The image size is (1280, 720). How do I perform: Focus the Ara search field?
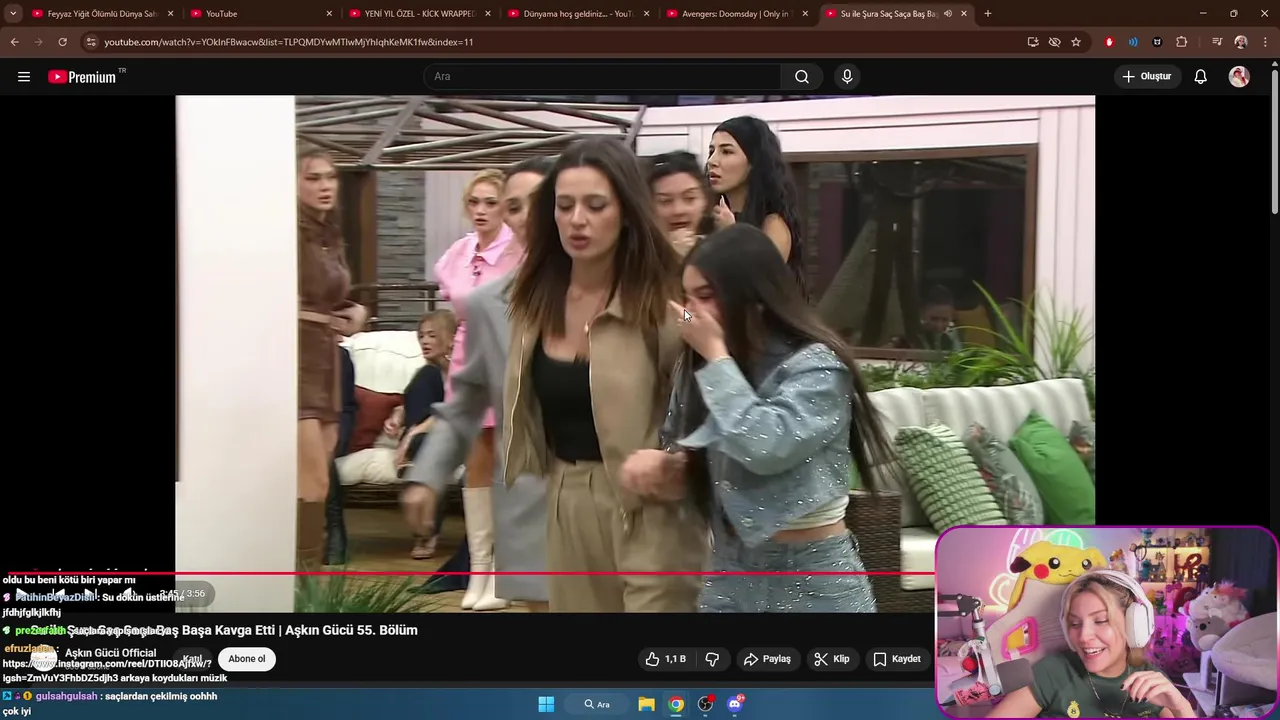tap(602, 77)
